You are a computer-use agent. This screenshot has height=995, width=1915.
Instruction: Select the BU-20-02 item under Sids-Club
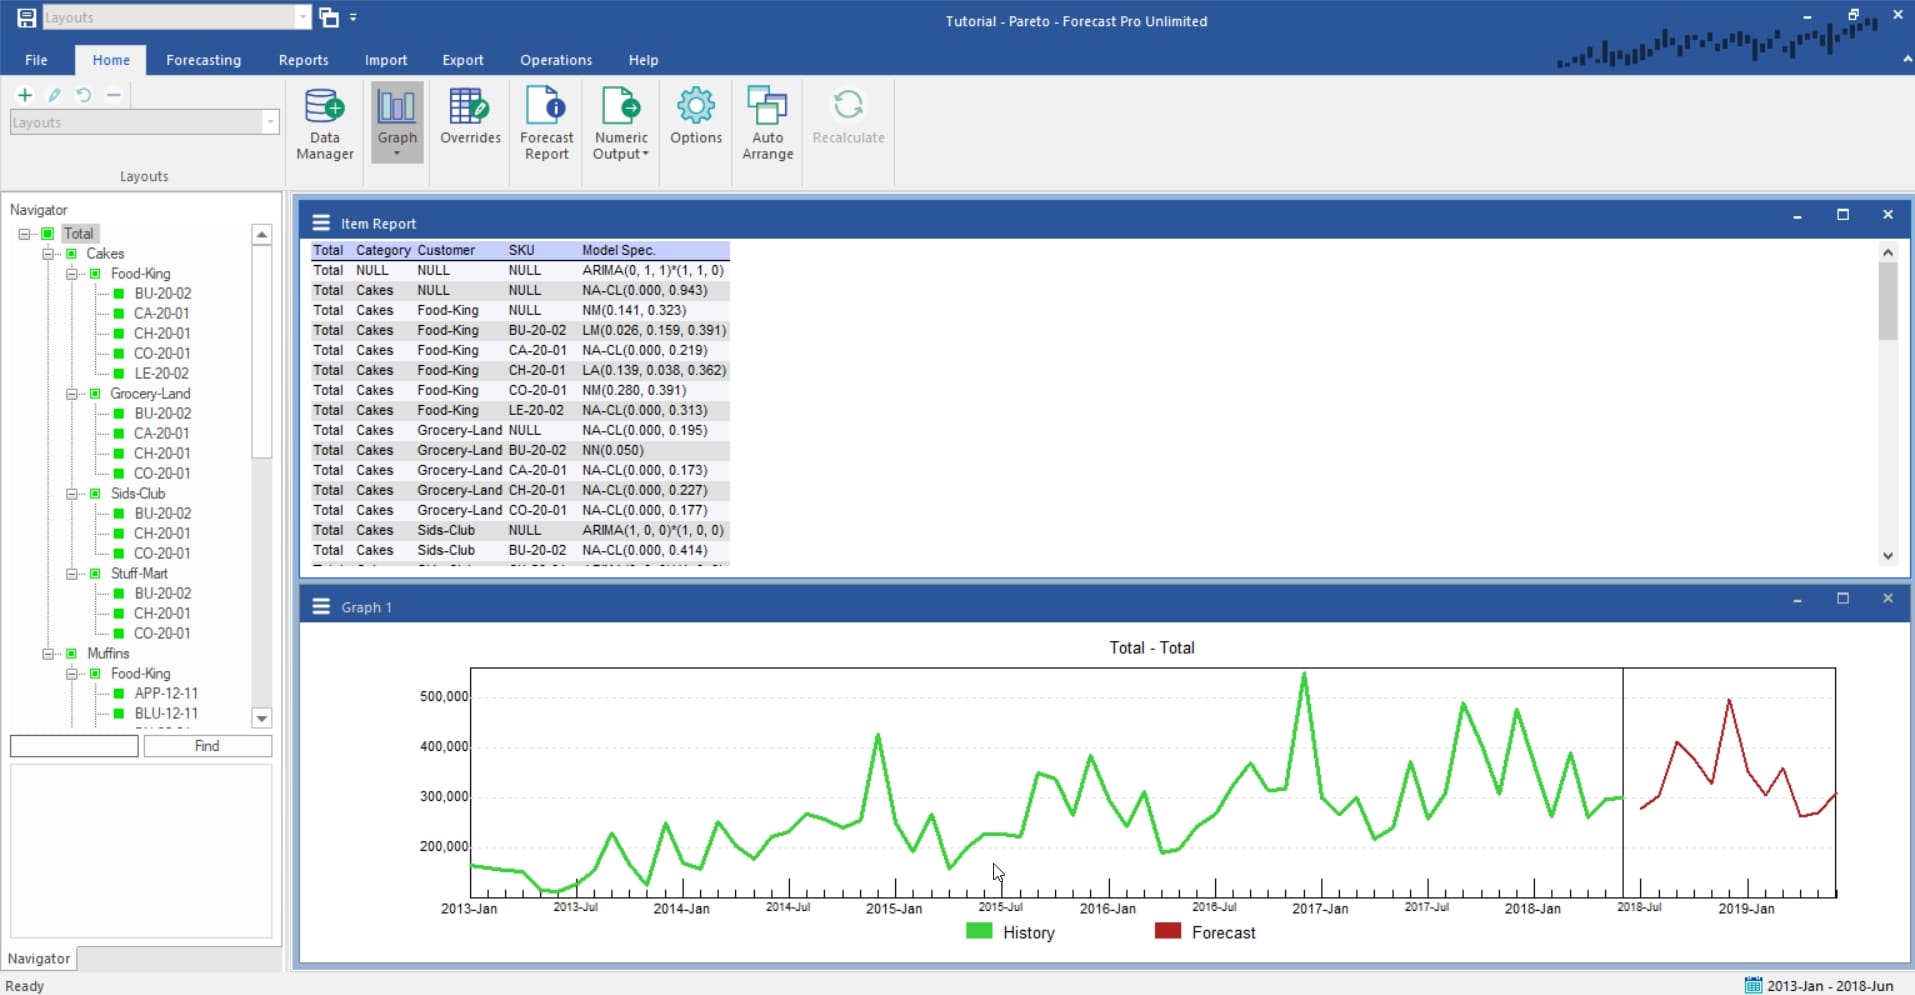pos(162,513)
